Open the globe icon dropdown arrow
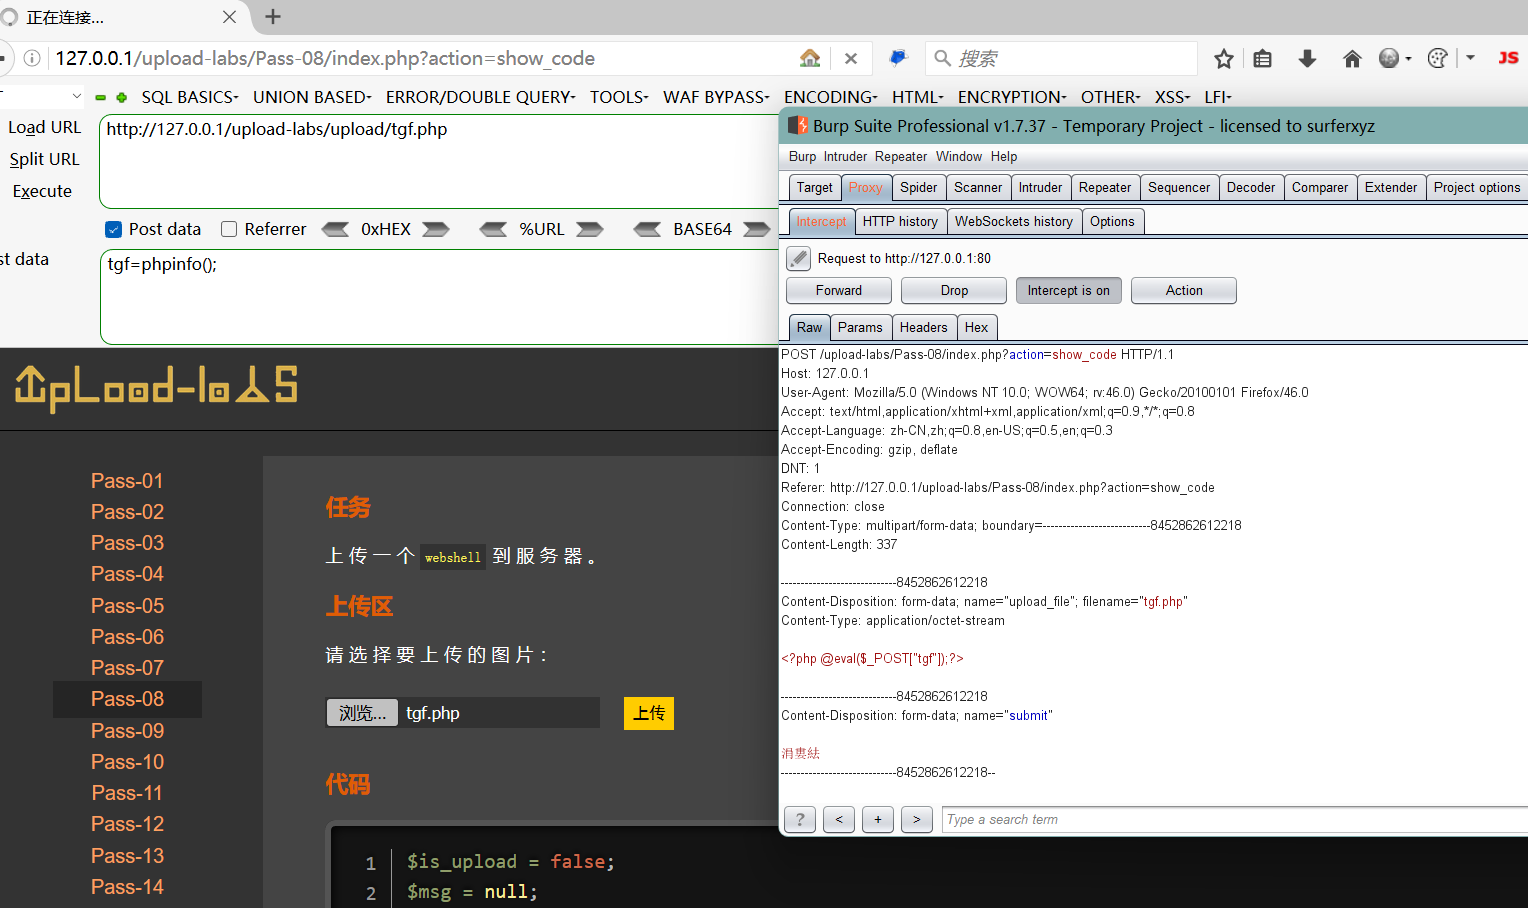 [x=1408, y=59]
